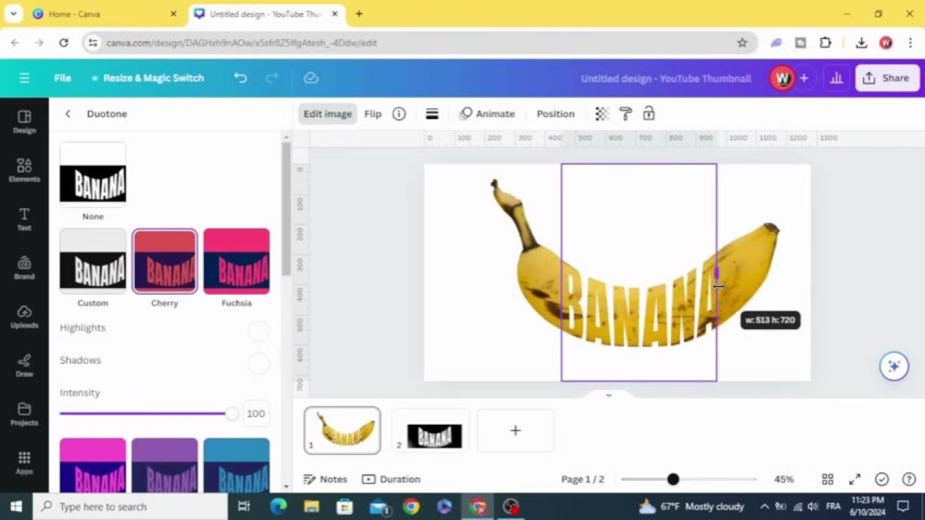Undo the last action

240,78
